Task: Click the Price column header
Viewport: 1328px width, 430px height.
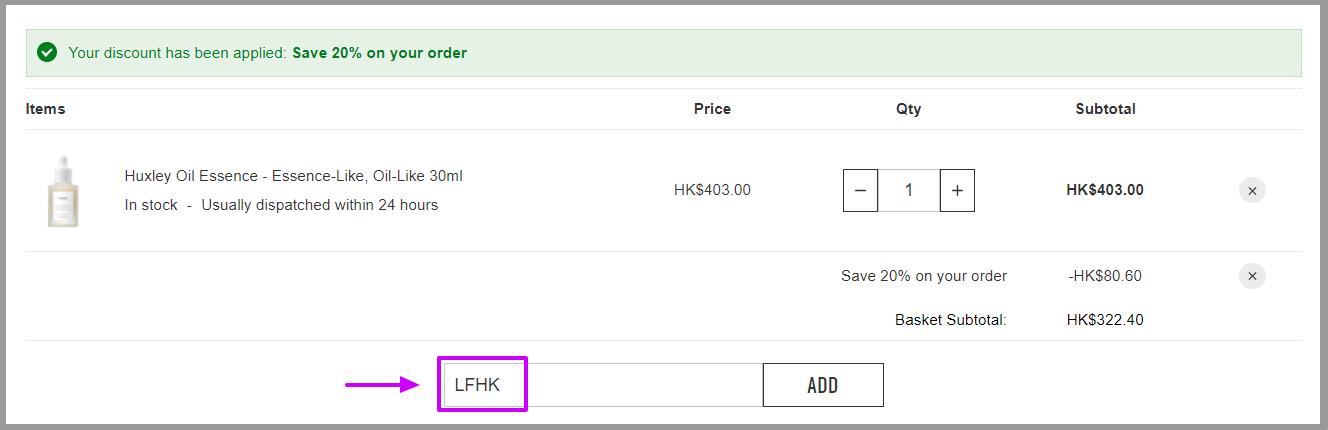Action: tap(712, 109)
